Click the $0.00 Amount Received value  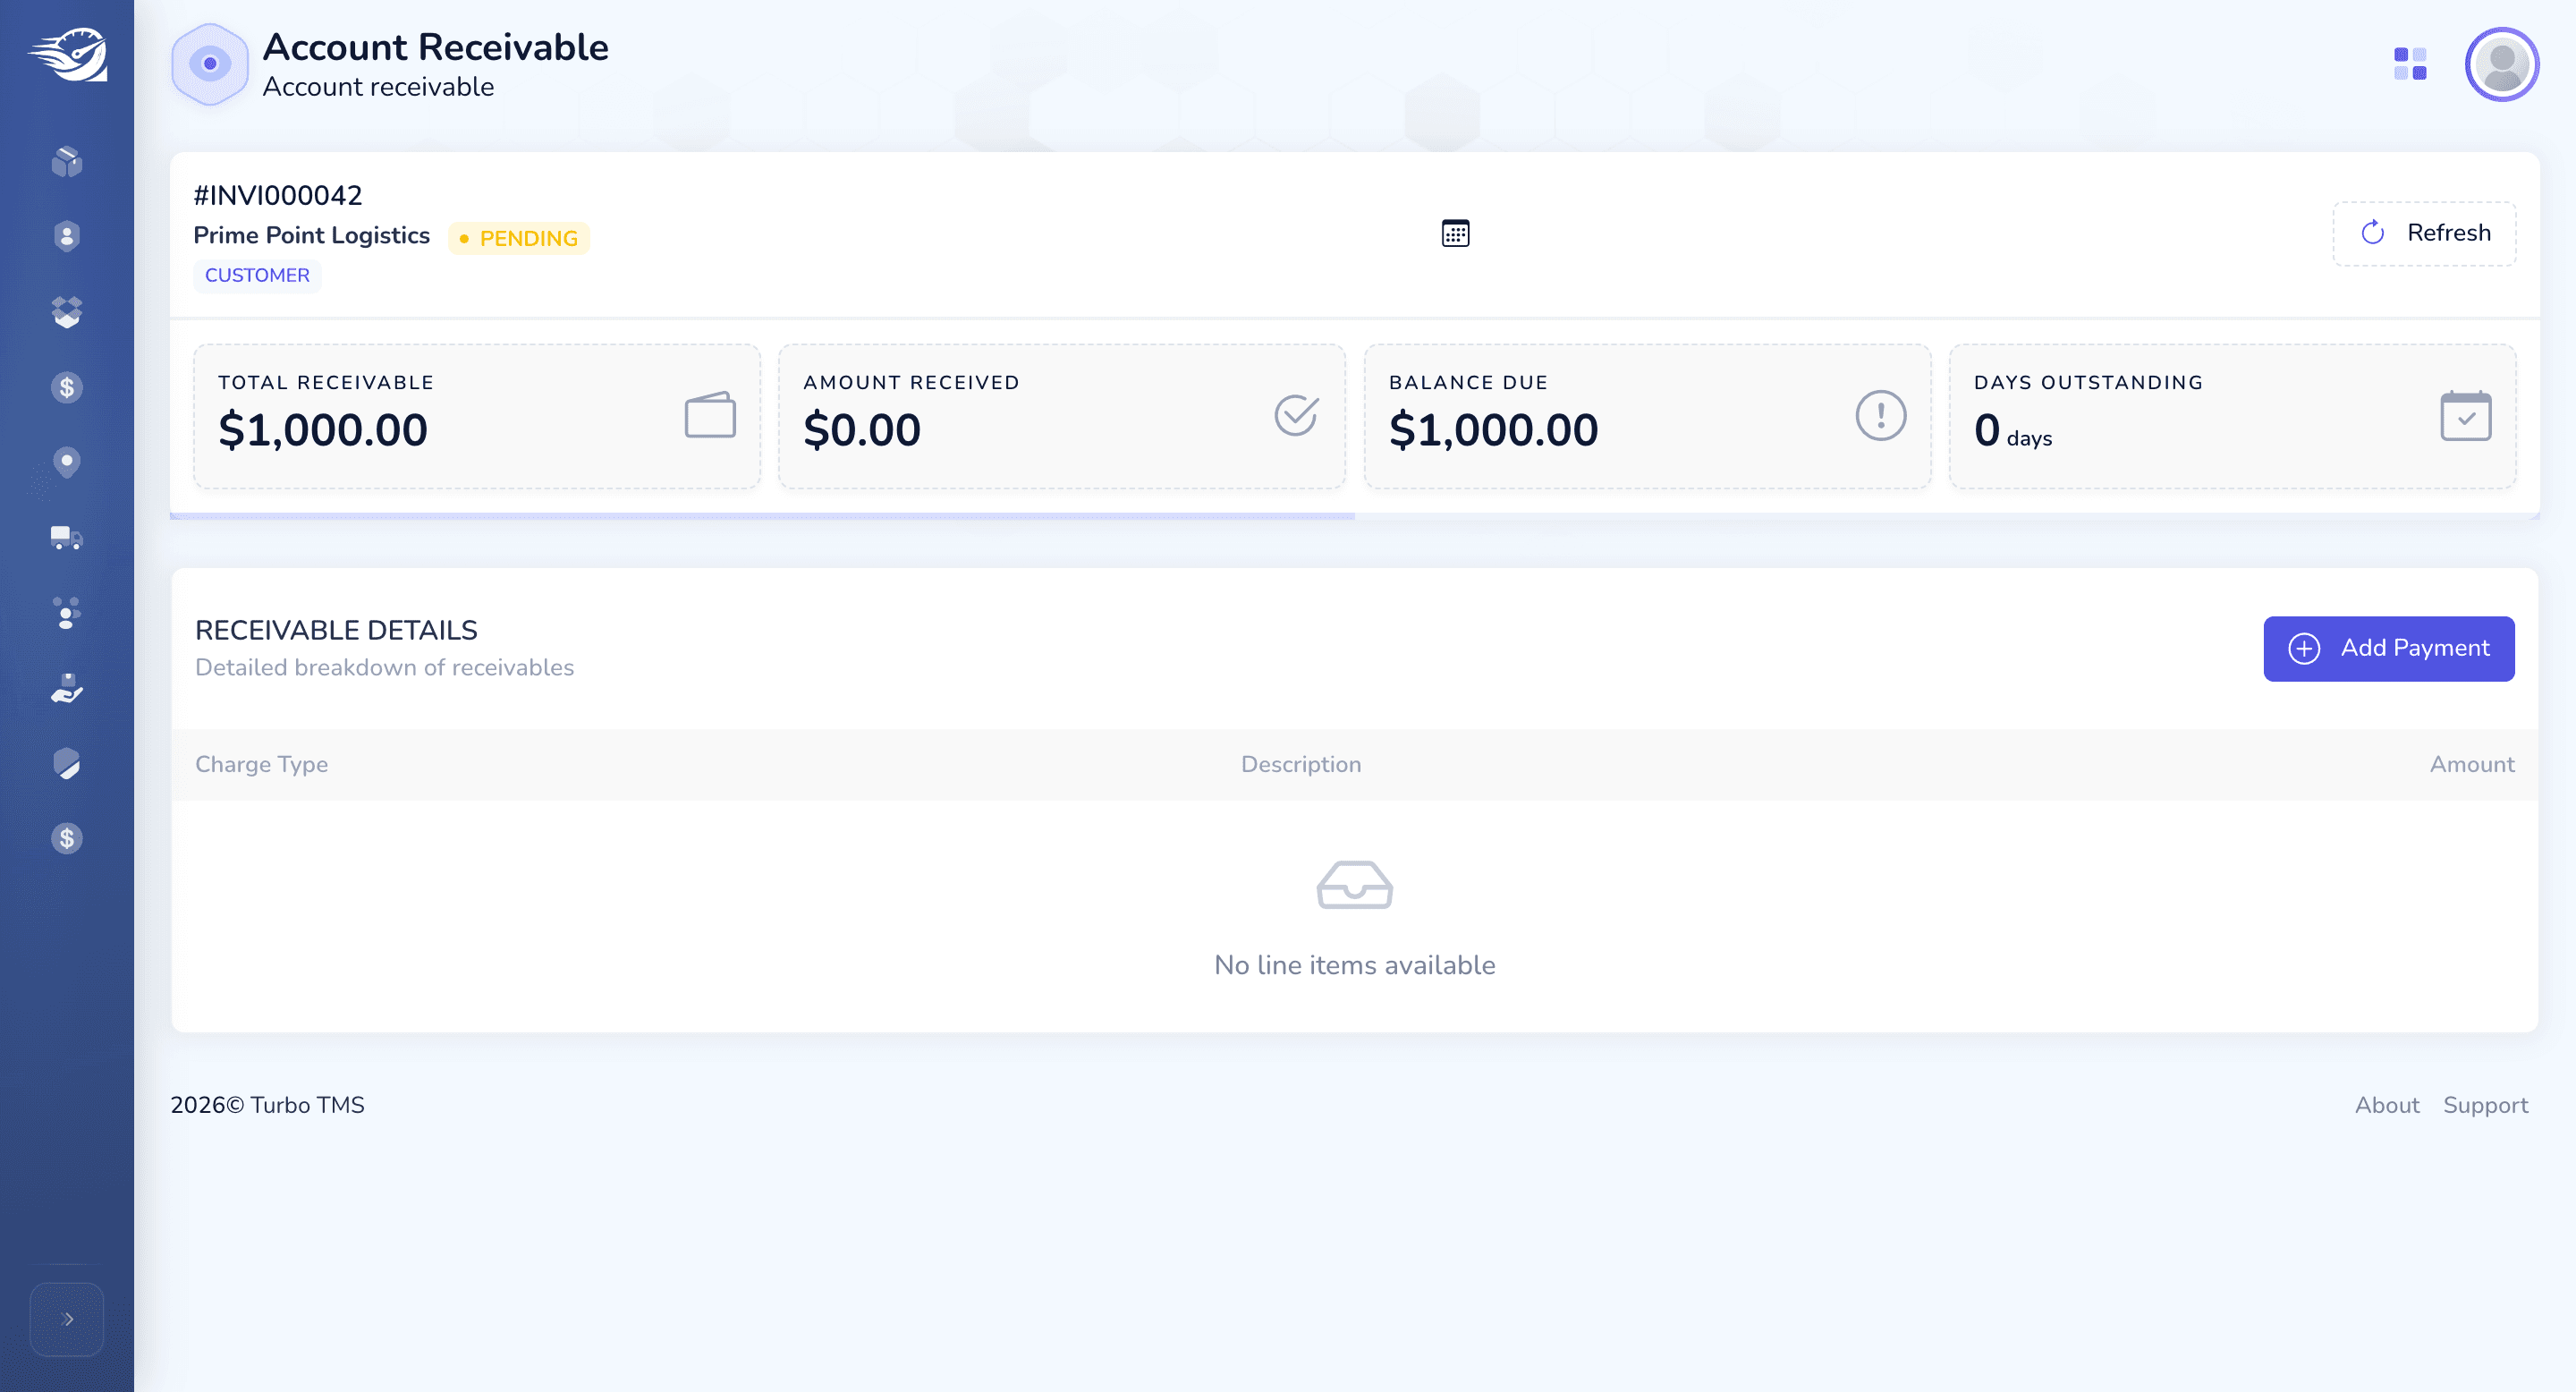(x=862, y=430)
